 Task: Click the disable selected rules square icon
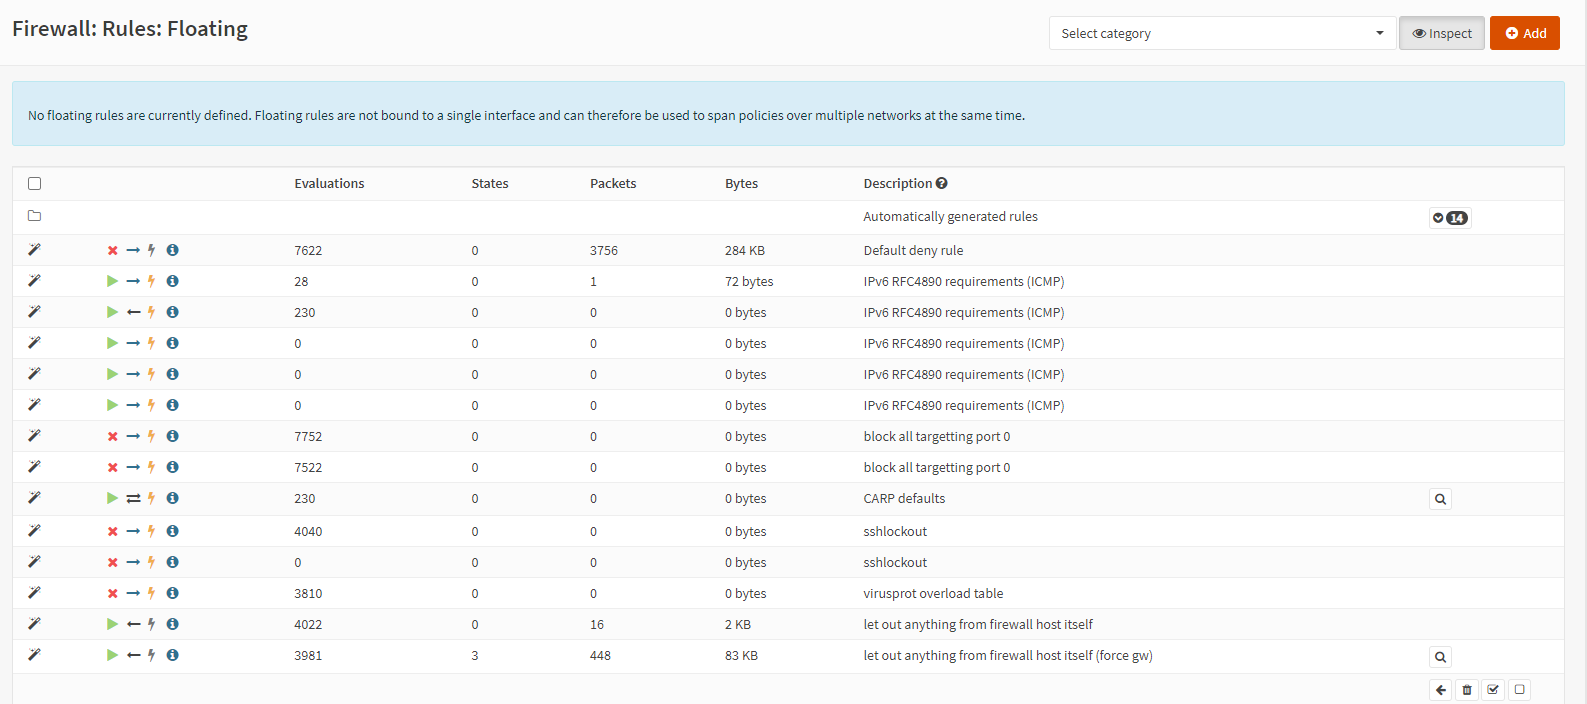(1519, 690)
